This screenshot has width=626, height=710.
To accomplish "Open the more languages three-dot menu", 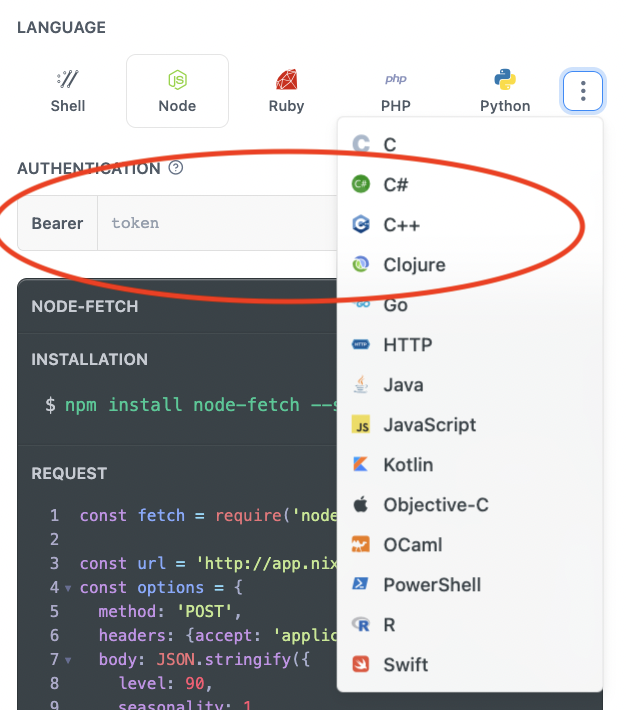I will (583, 91).
